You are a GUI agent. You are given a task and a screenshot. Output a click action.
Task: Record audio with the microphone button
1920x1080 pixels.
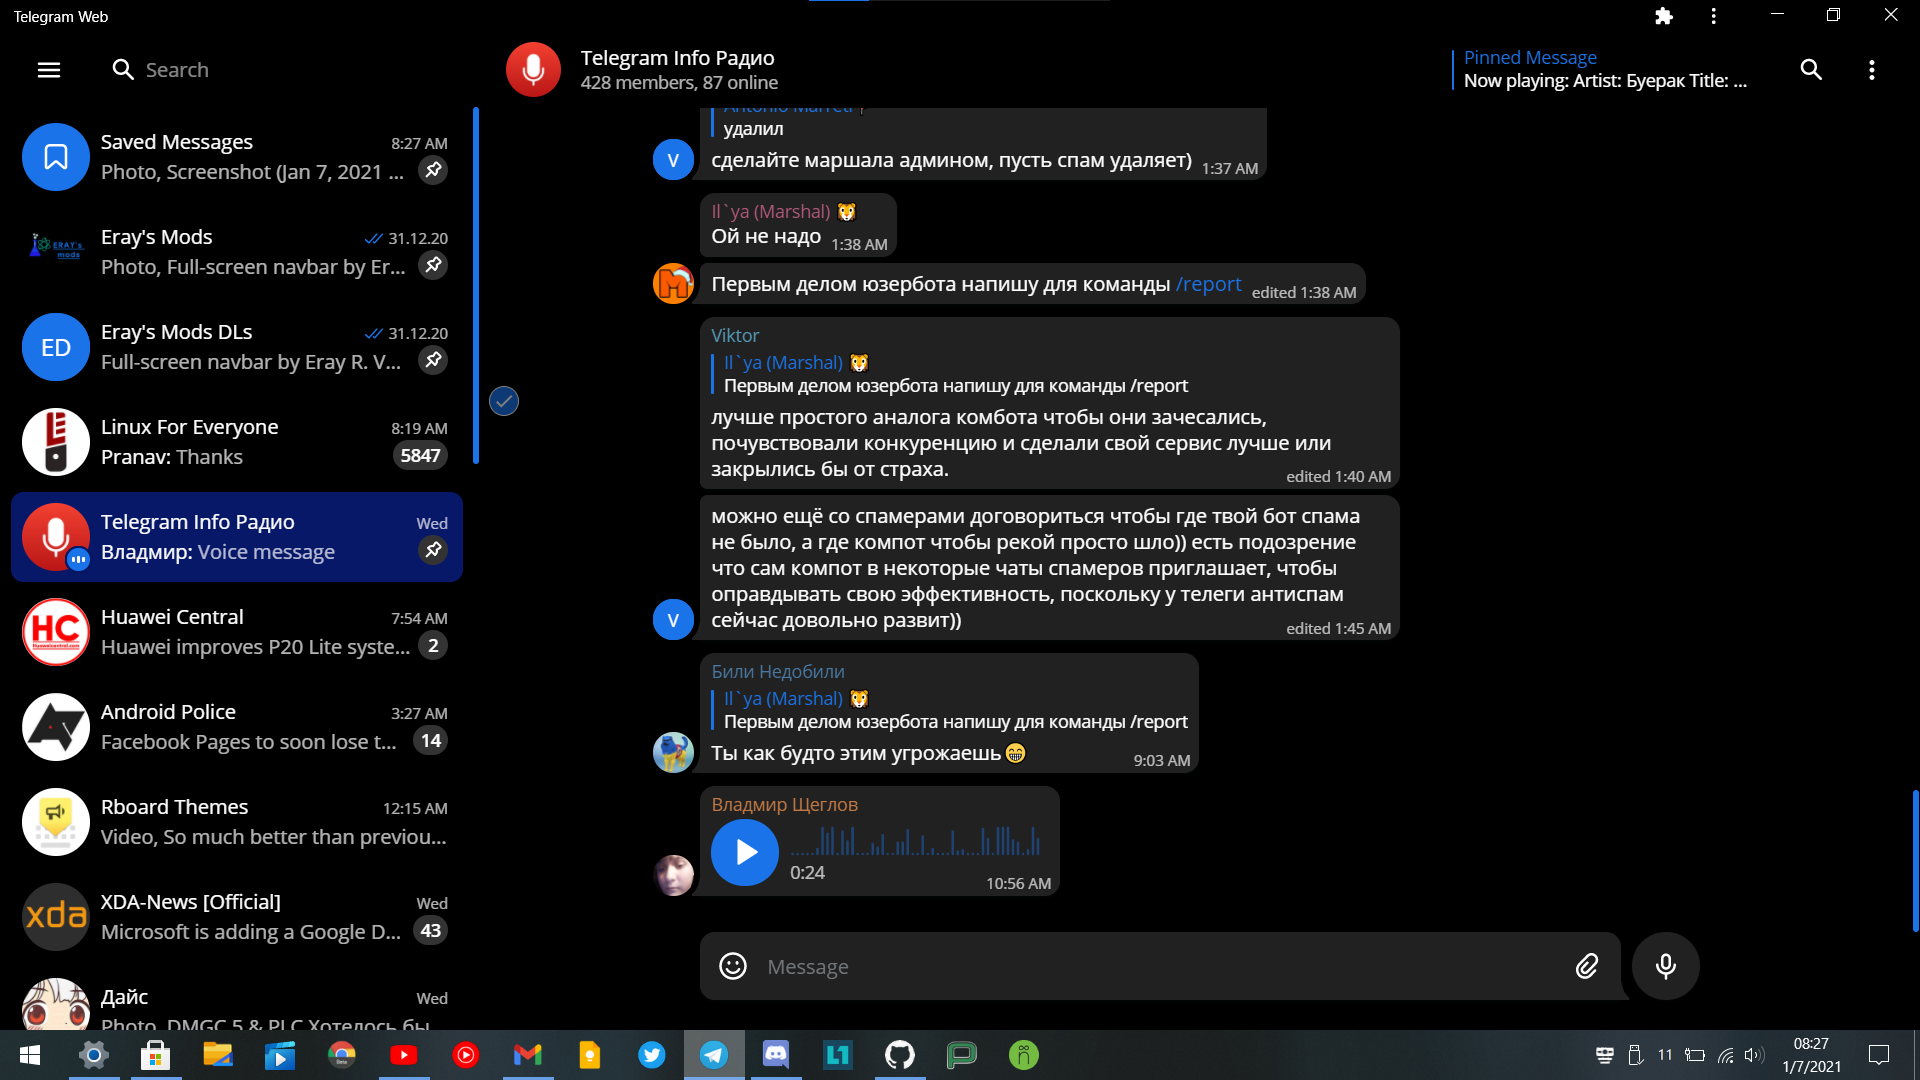1664,966
